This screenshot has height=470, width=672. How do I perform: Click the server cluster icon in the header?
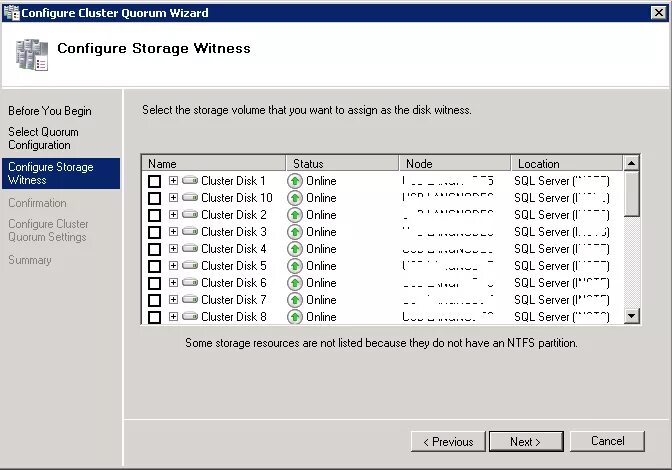[x=32, y=55]
